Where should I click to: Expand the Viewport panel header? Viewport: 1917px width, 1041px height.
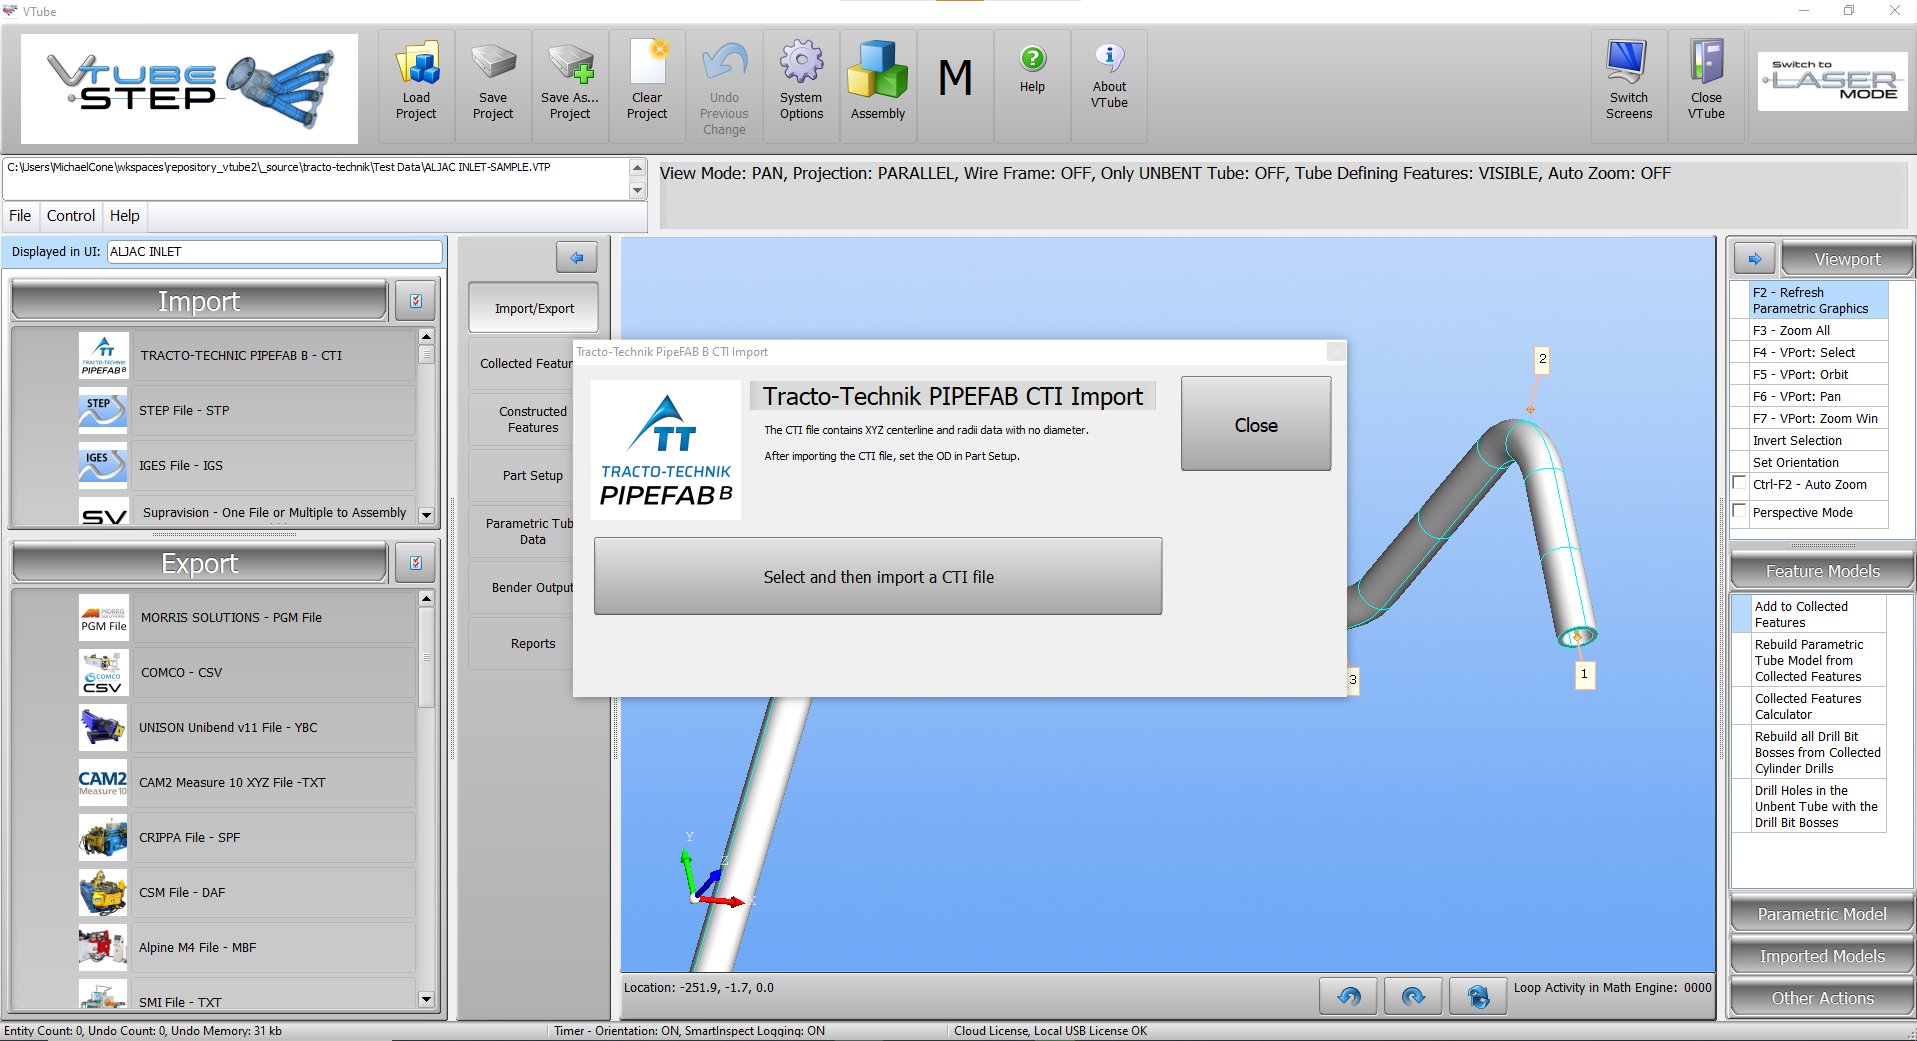click(x=1847, y=259)
